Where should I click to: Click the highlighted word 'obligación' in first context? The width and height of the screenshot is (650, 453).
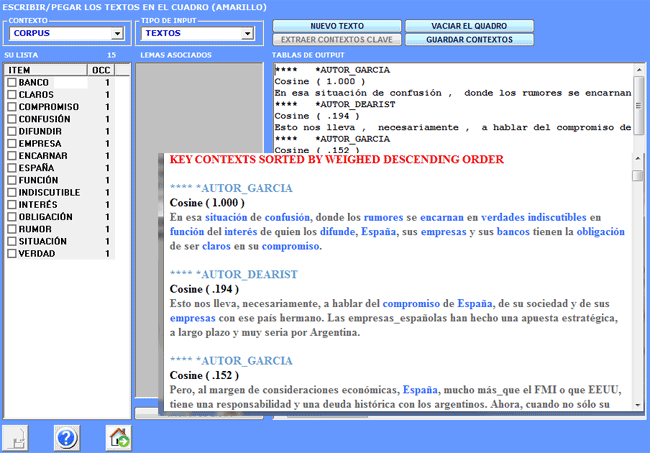pyautogui.click(x=600, y=232)
